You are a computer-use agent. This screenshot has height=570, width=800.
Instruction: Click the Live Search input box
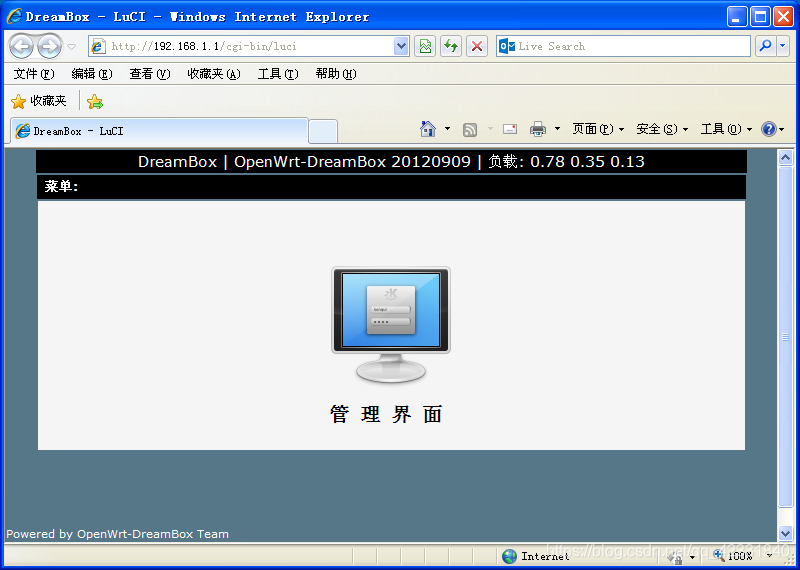point(623,46)
